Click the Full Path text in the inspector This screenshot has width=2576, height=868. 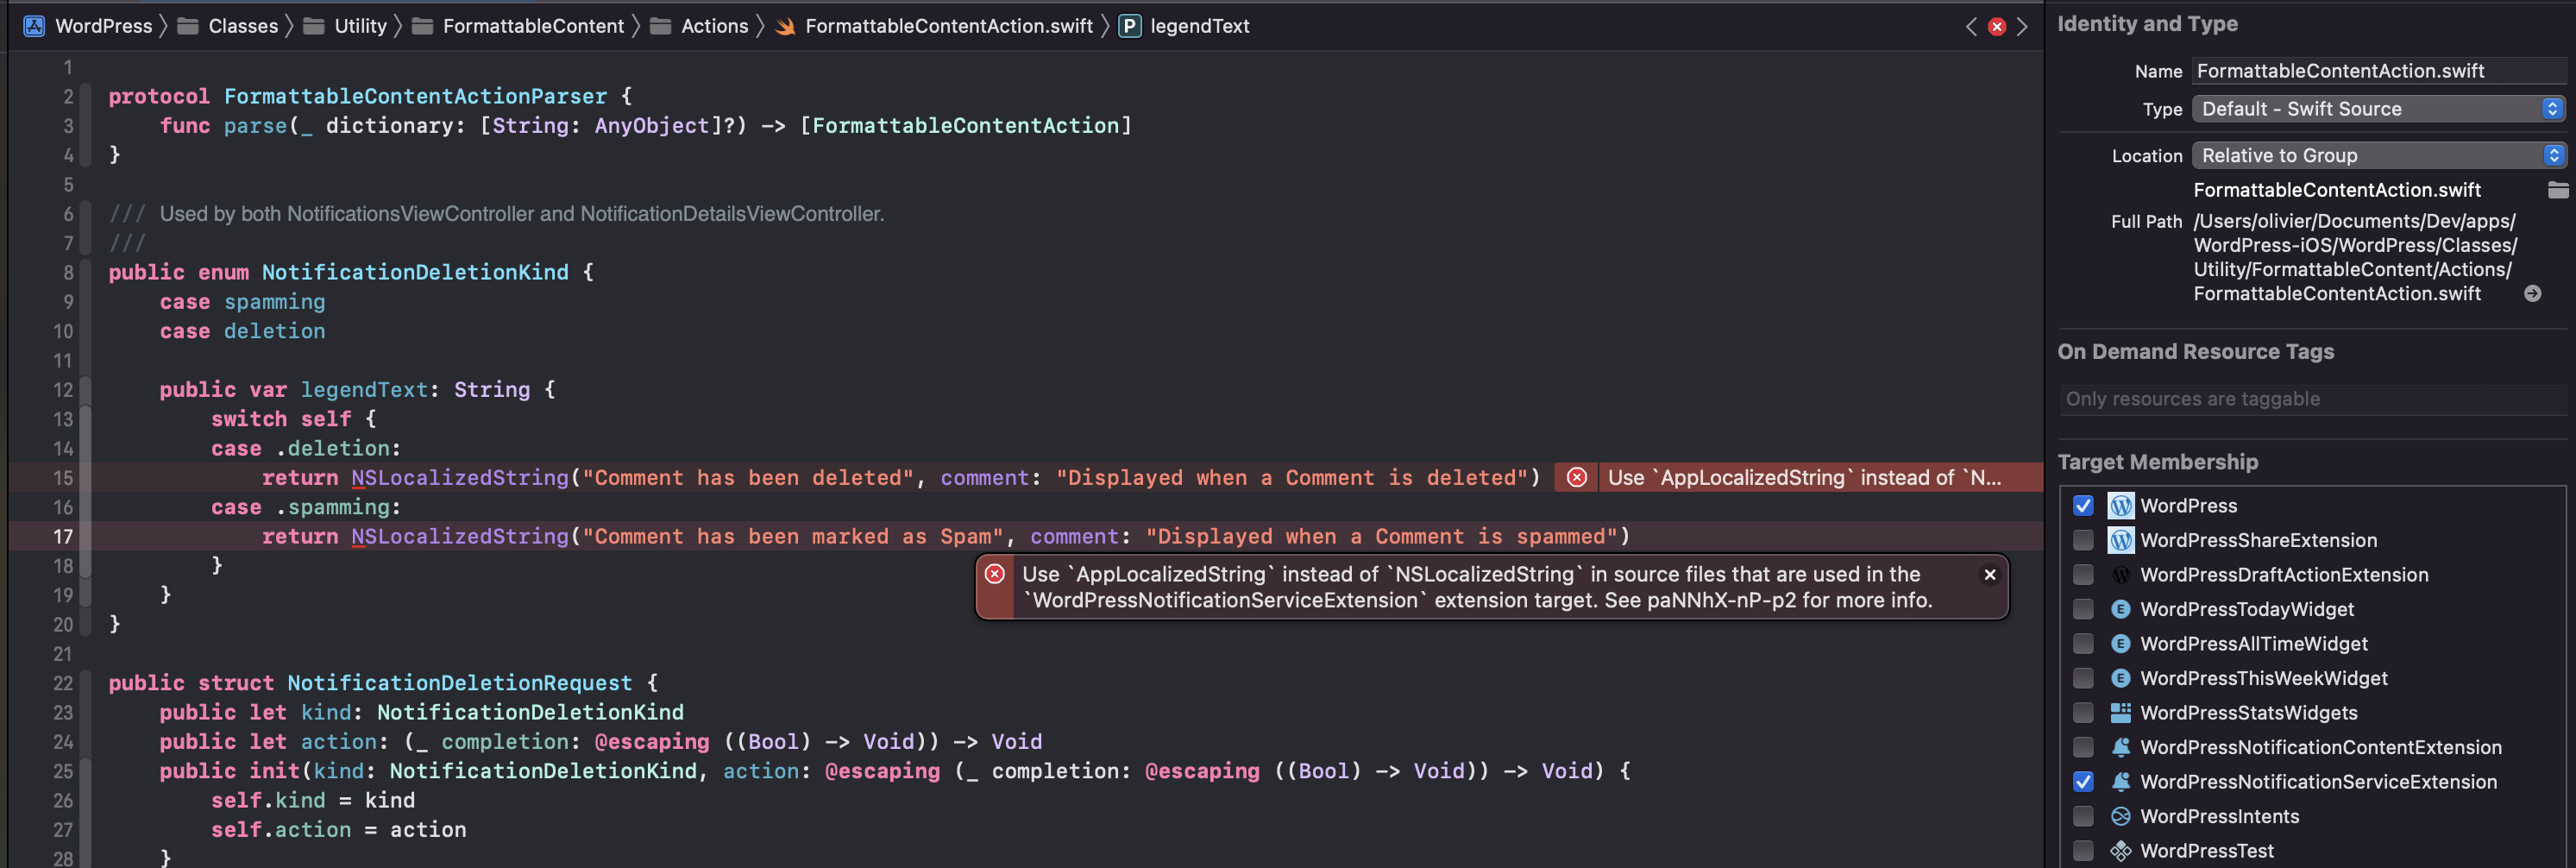pyautogui.click(x=2354, y=257)
